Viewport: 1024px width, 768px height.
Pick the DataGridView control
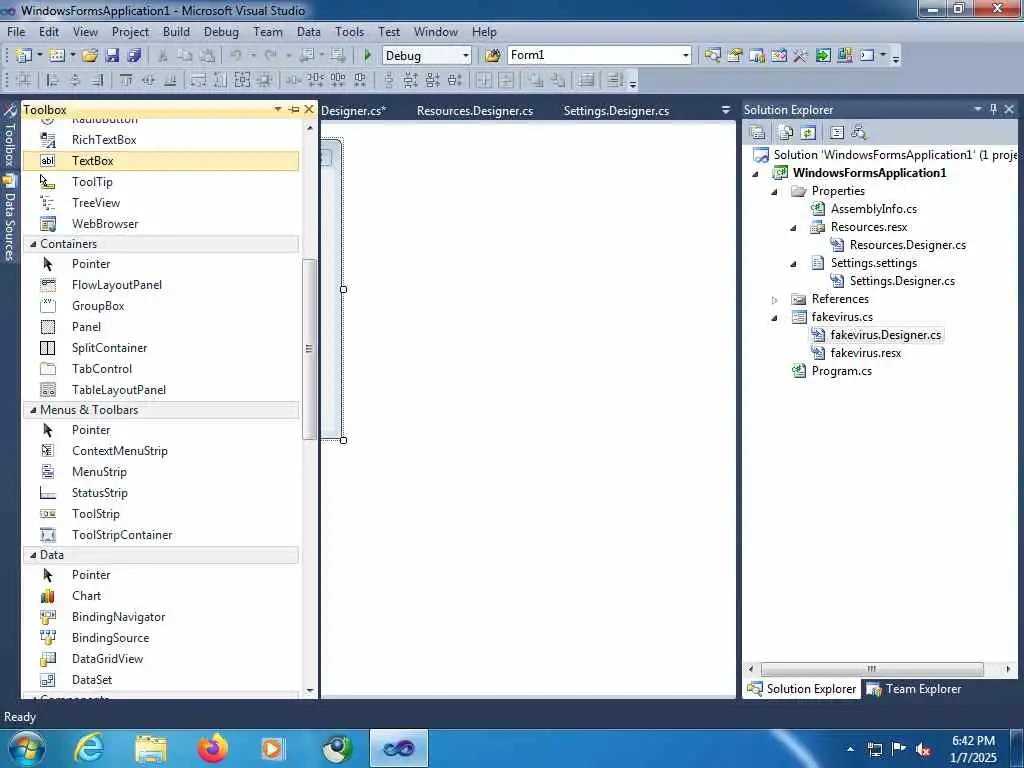tap(161, 658)
